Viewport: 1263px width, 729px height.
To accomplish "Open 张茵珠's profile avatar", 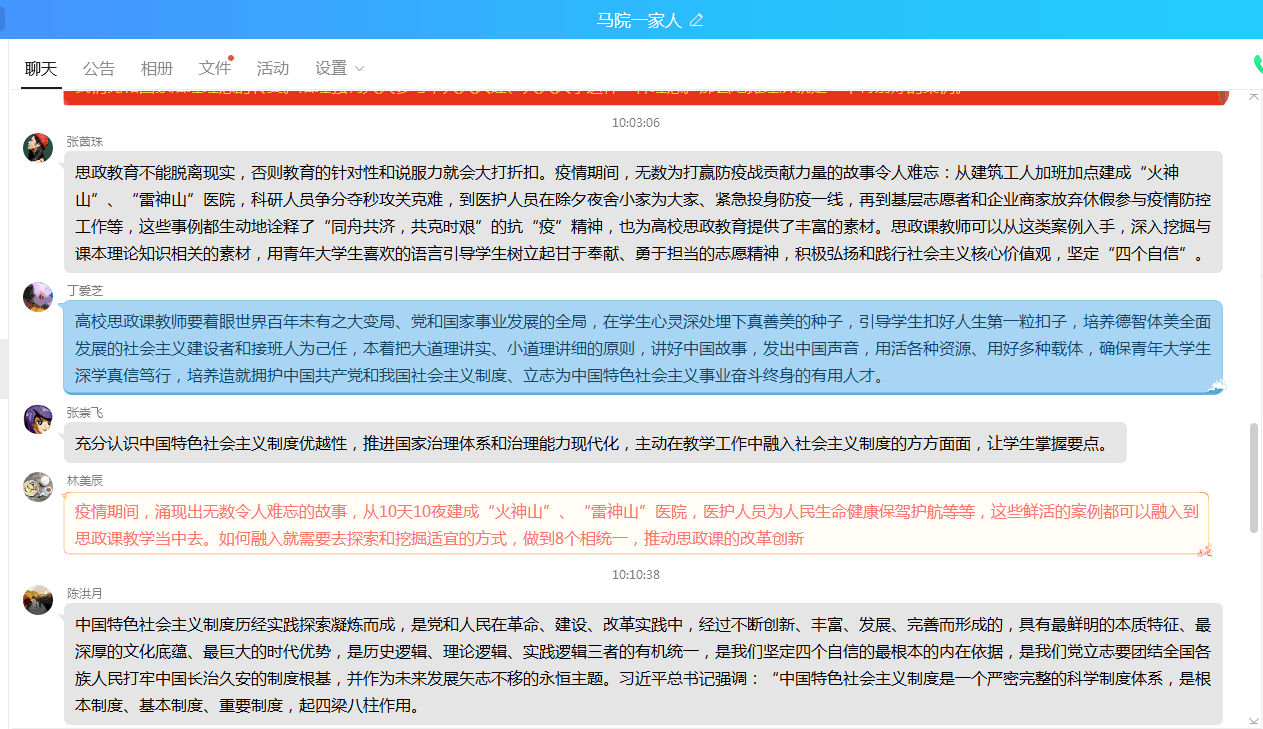I will (x=38, y=148).
